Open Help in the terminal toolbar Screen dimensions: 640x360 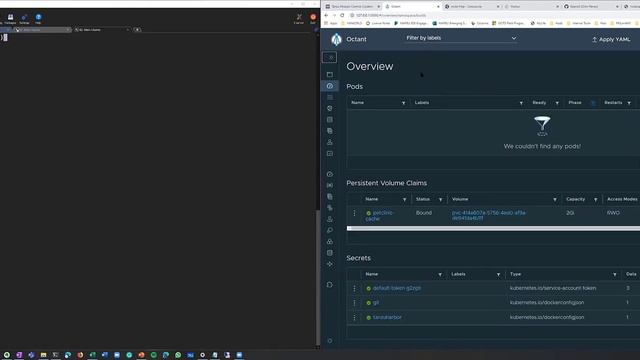[x=38, y=19]
